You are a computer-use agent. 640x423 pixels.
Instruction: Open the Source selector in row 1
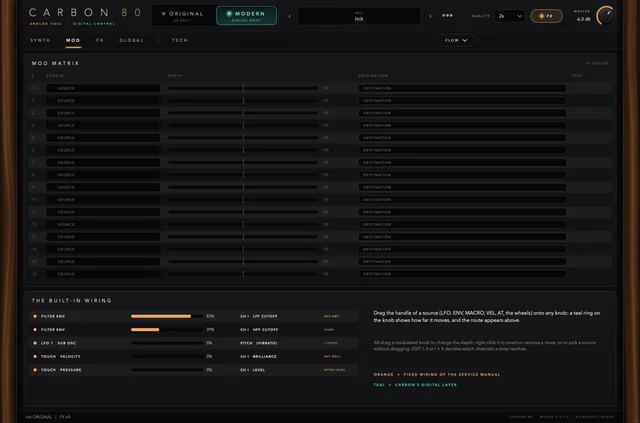click(103, 88)
